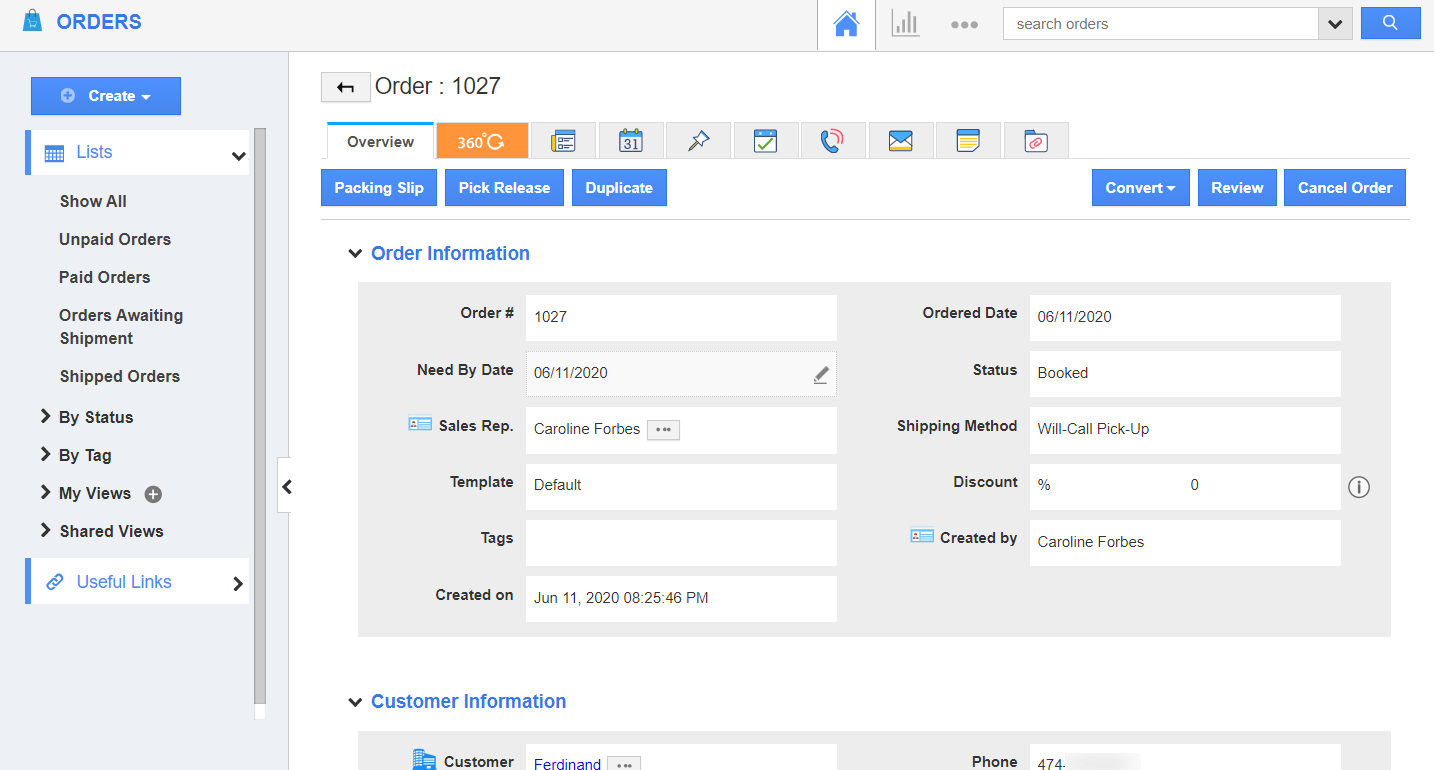Click the Order # value 1027
The height and width of the screenshot is (770, 1434).
click(x=551, y=317)
